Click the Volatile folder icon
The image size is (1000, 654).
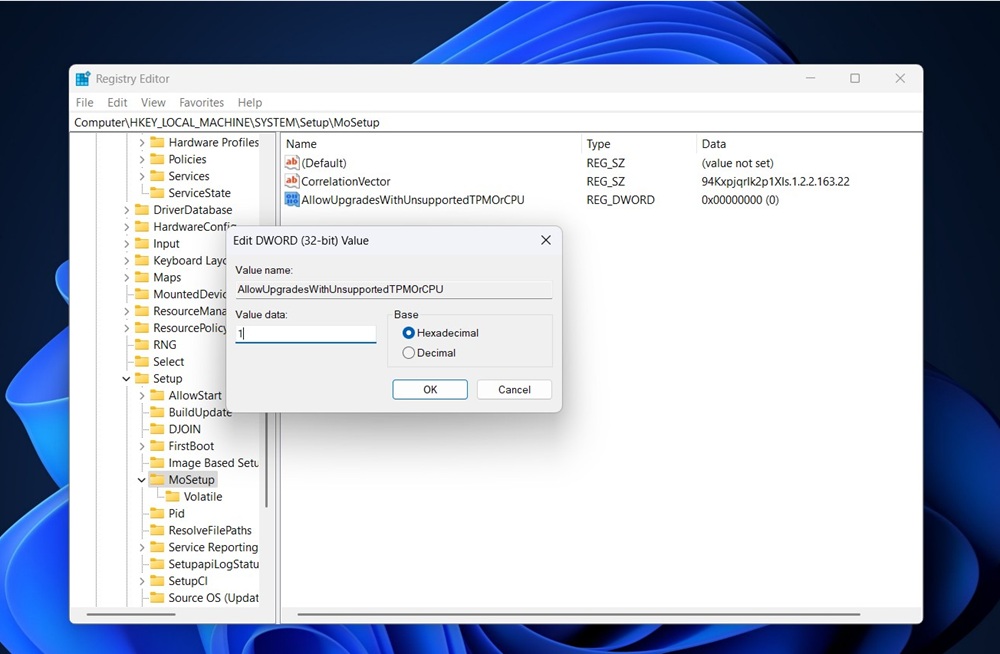[174, 496]
